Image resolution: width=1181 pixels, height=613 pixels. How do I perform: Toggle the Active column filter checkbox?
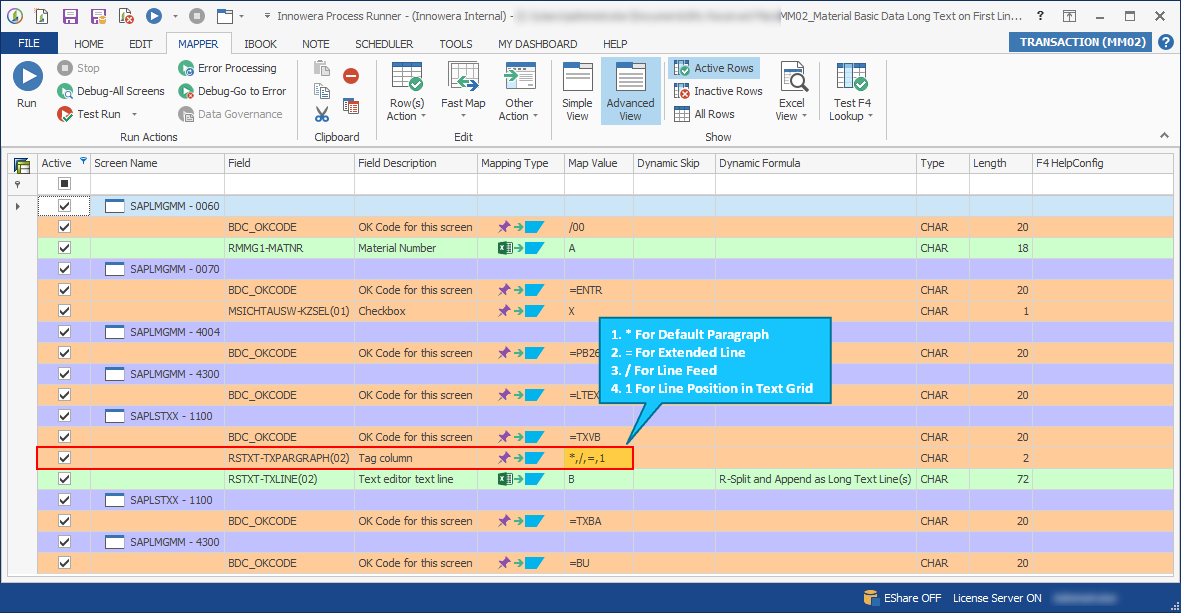(65, 184)
